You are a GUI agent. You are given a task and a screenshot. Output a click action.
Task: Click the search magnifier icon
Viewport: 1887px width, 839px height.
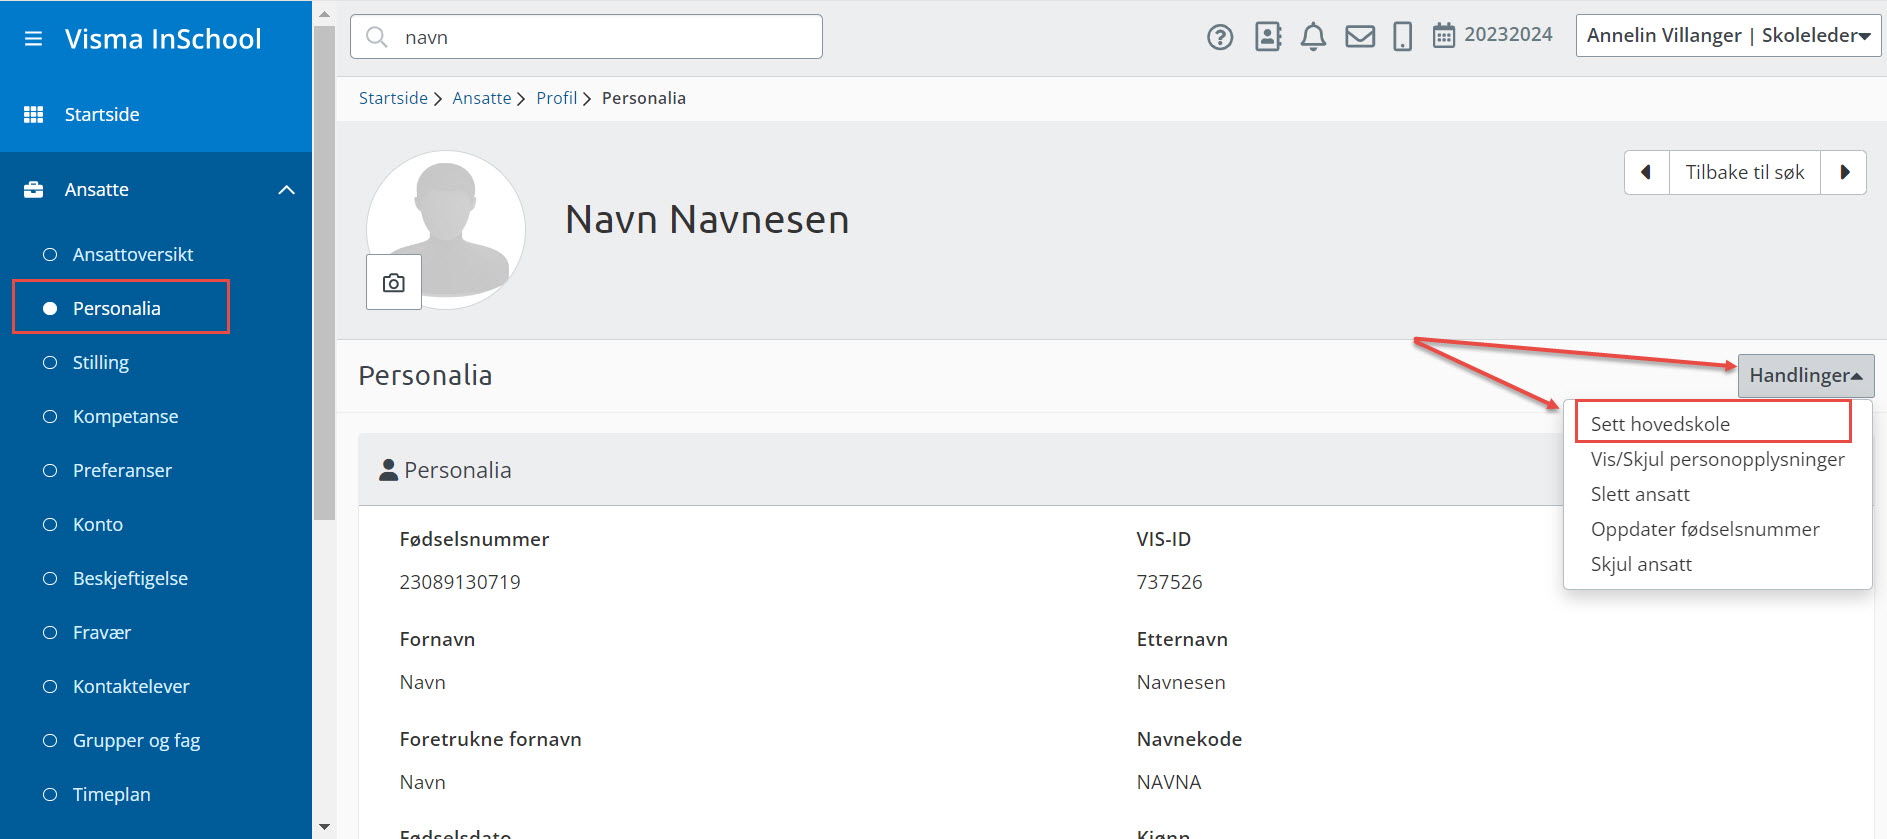(x=377, y=37)
